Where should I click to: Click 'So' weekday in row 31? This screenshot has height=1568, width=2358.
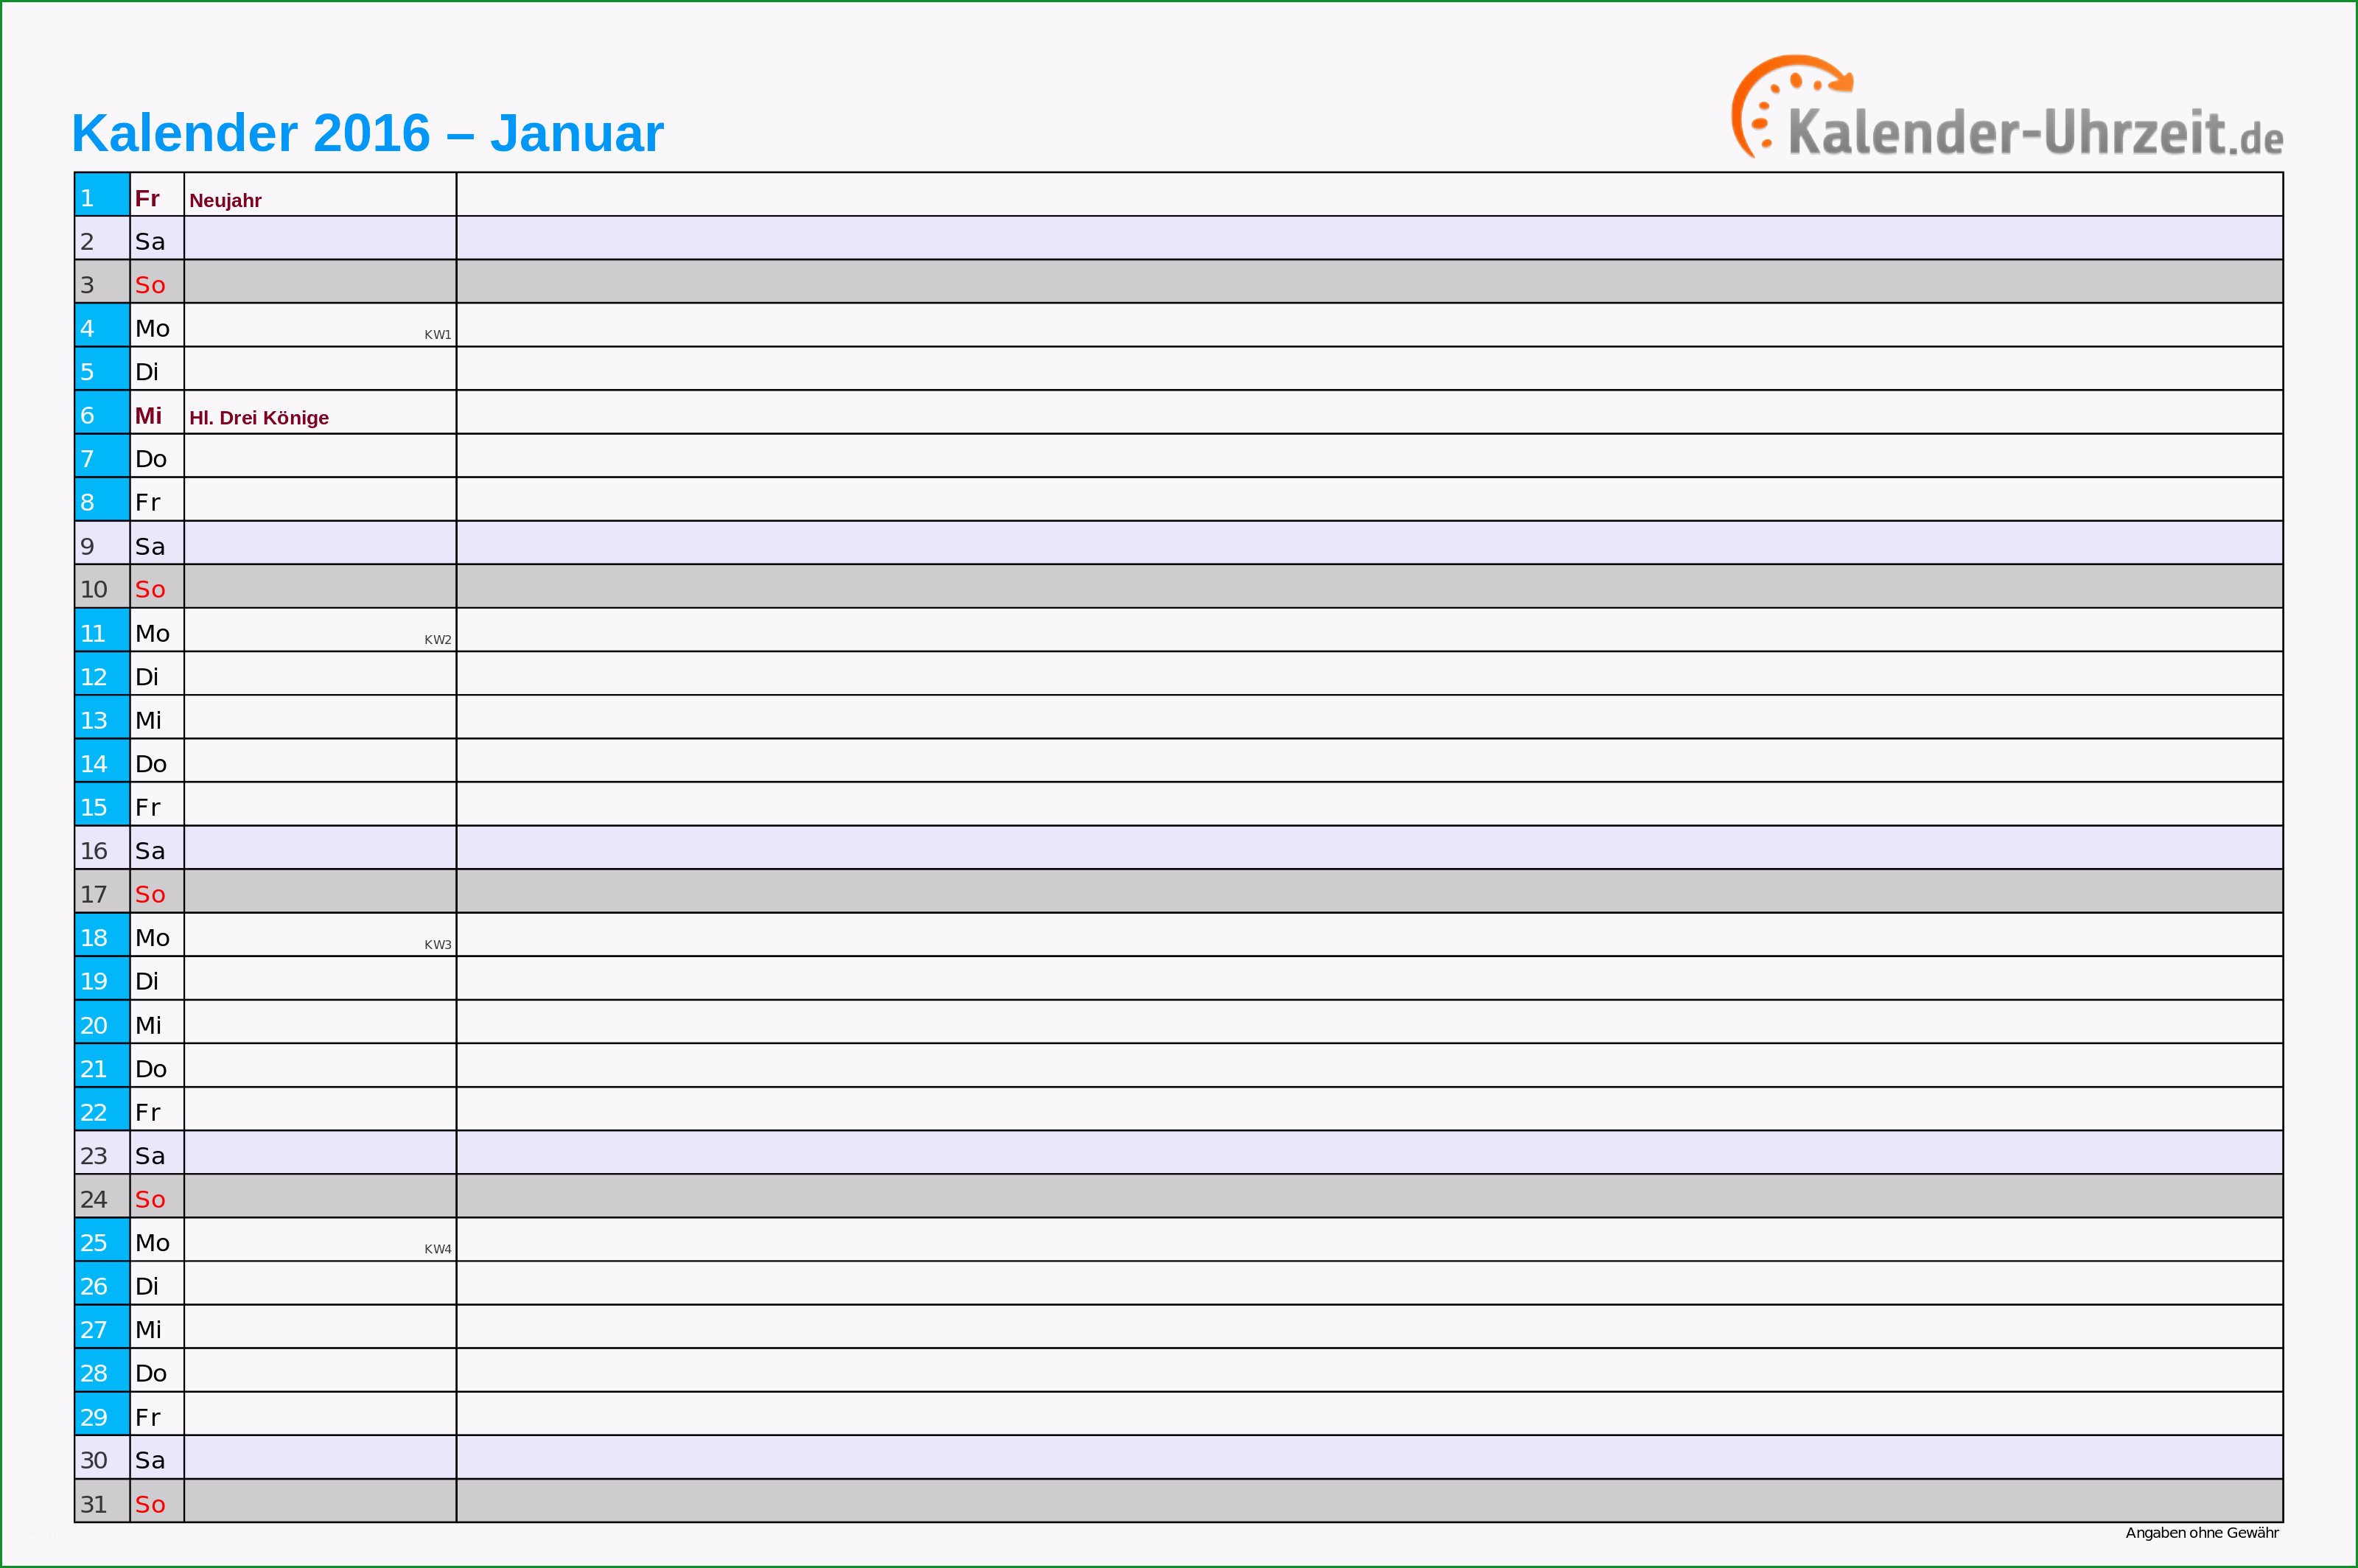click(150, 1504)
